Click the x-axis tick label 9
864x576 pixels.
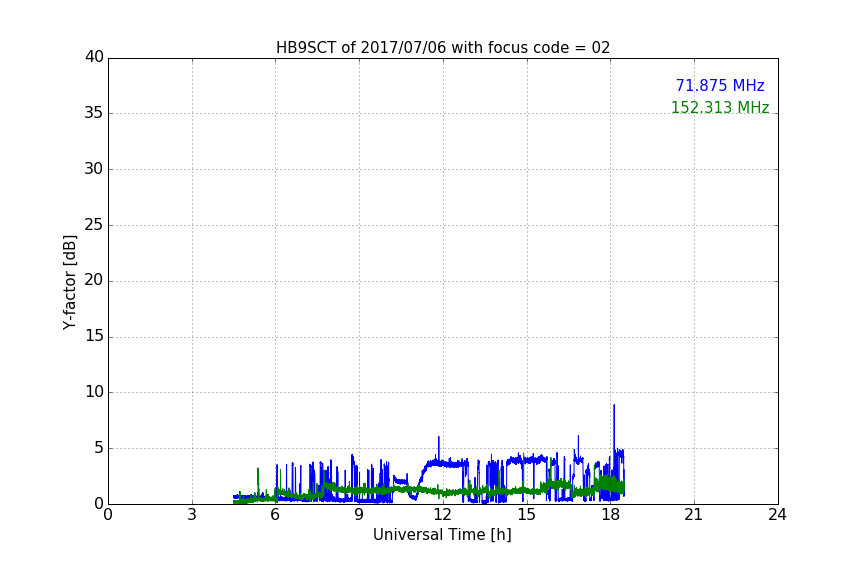359,515
